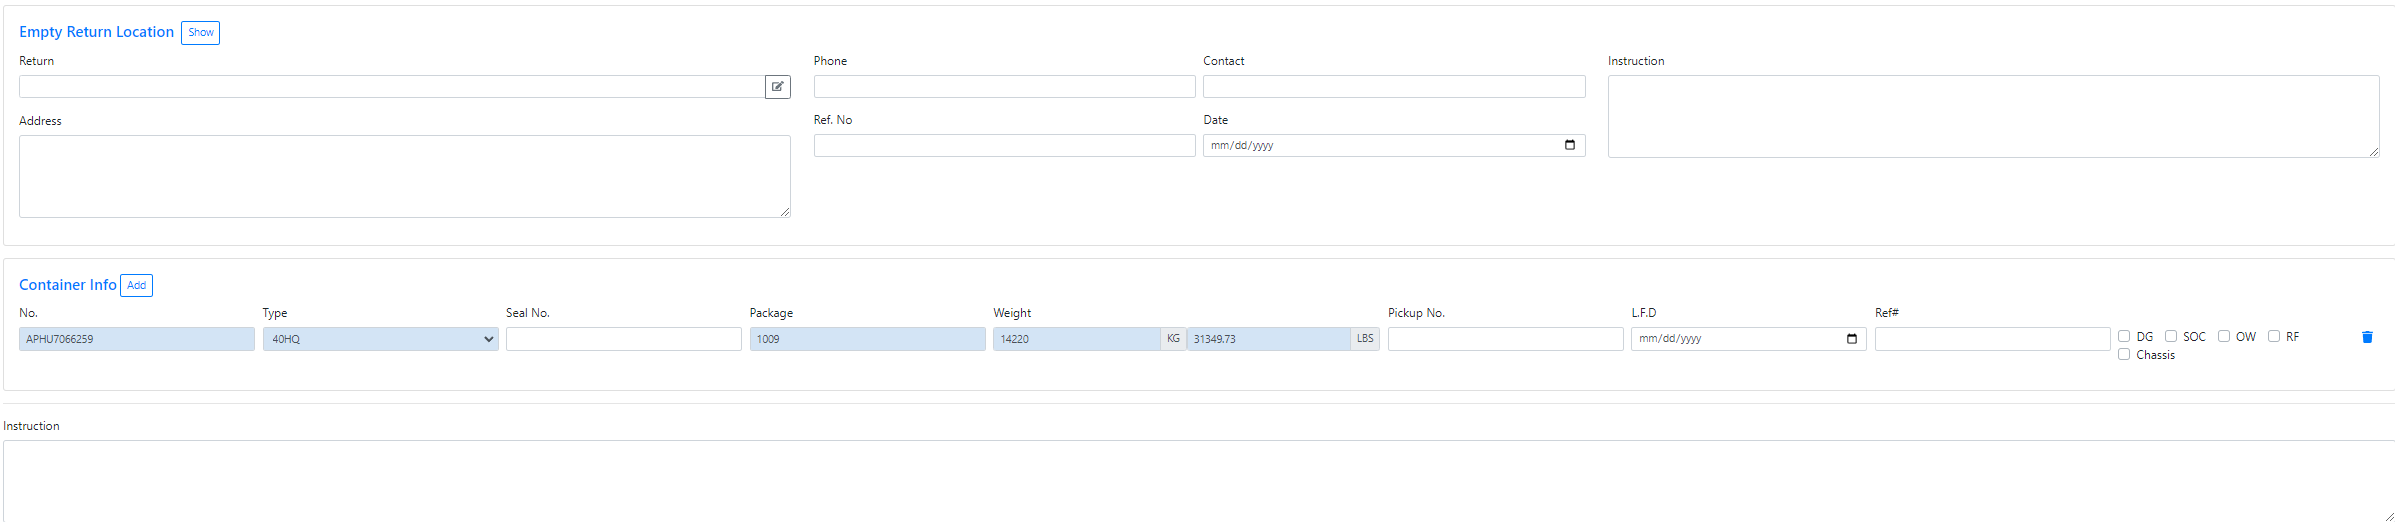Click the edit icon beside Return field
Image resolution: width=2395 pixels, height=522 pixels.
[777, 87]
